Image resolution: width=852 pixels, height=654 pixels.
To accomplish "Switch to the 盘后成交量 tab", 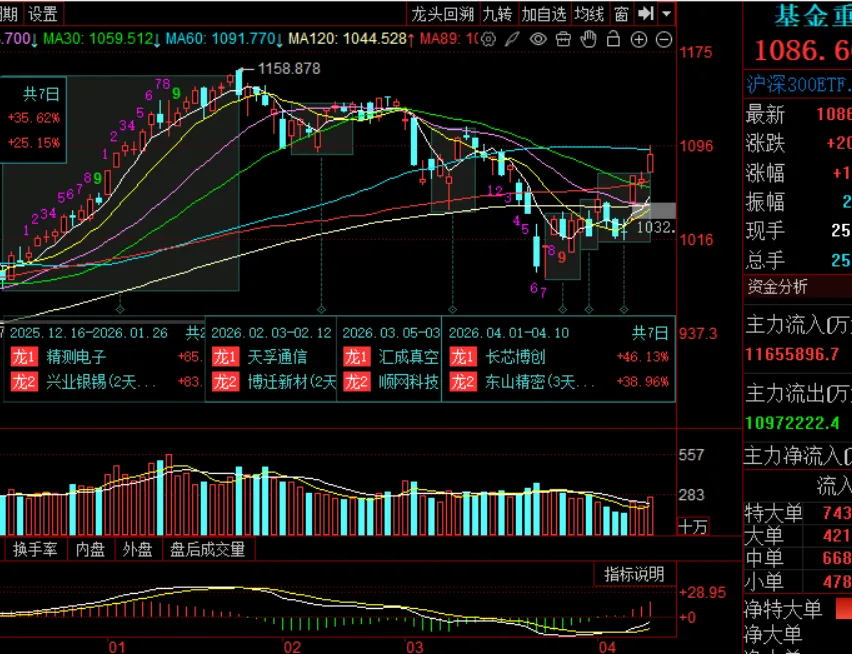I will pyautogui.click(x=208, y=549).
